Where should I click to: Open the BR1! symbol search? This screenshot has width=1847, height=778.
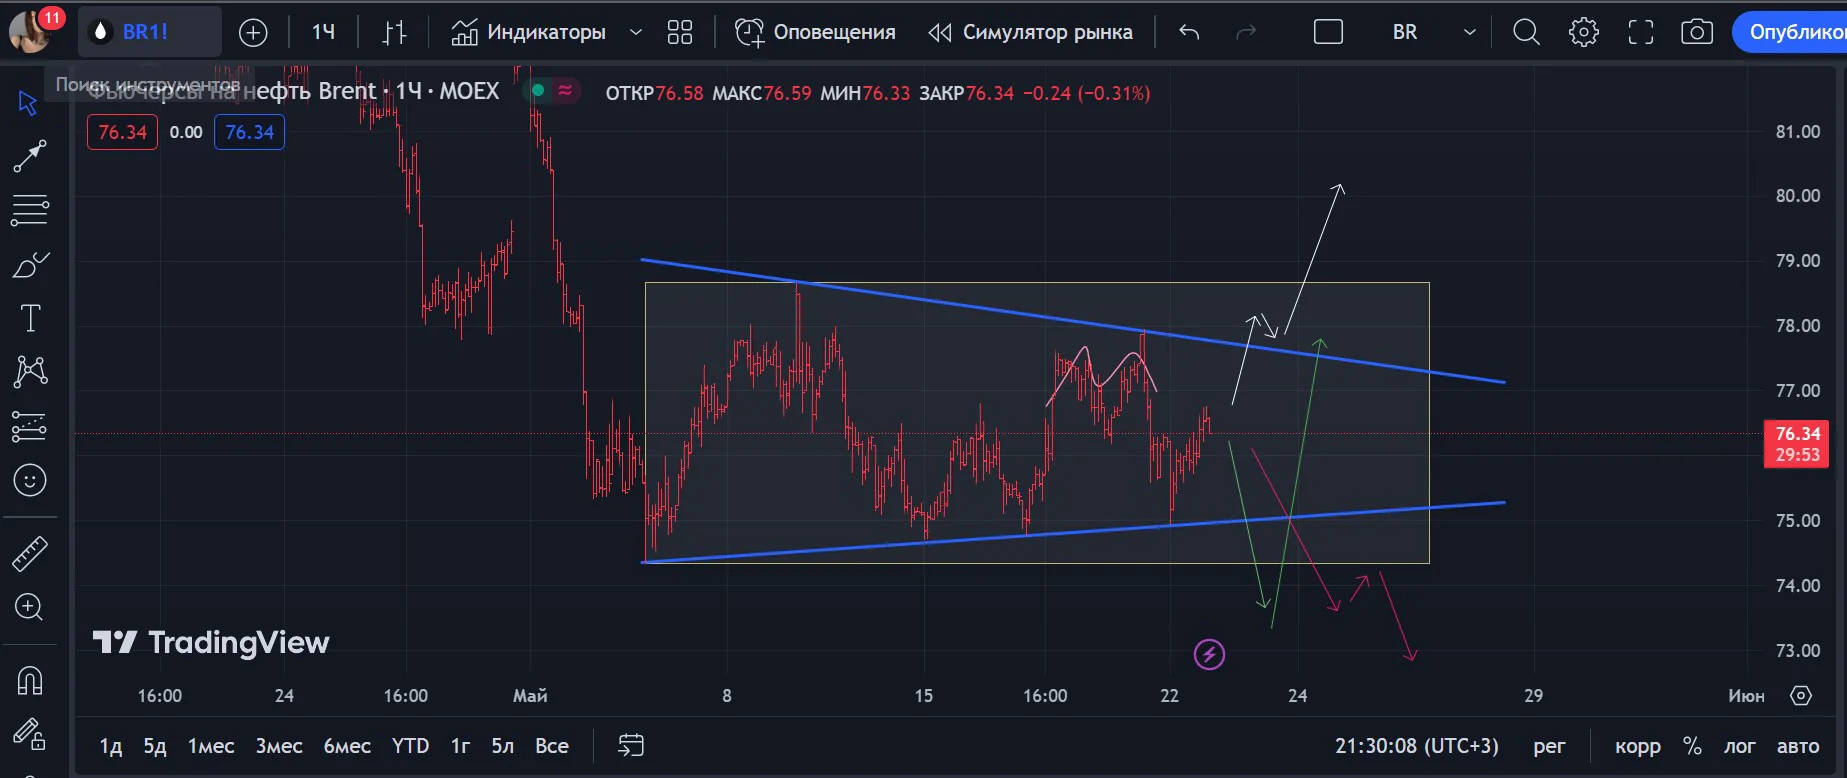(x=149, y=32)
